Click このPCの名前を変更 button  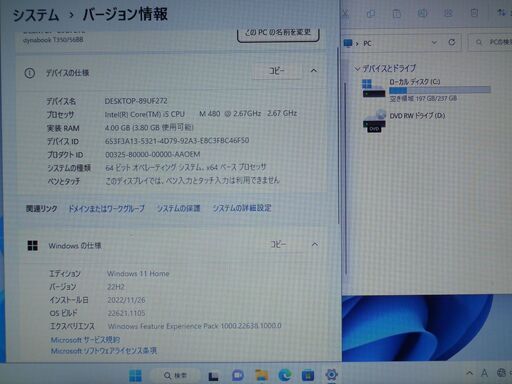[x=278, y=33]
